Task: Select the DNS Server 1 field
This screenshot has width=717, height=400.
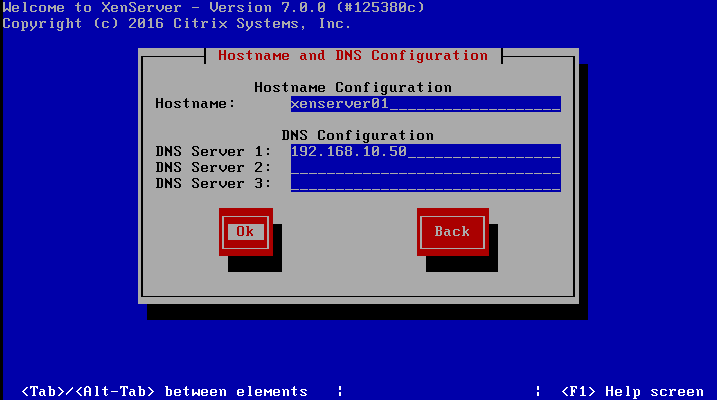Action: tap(426, 152)
